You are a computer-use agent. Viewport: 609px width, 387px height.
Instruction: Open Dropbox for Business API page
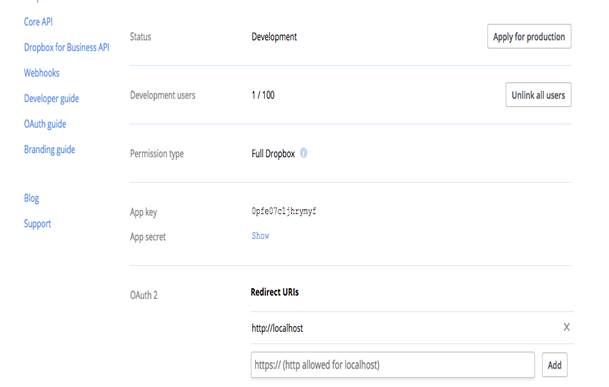click(x=66, y=47)
